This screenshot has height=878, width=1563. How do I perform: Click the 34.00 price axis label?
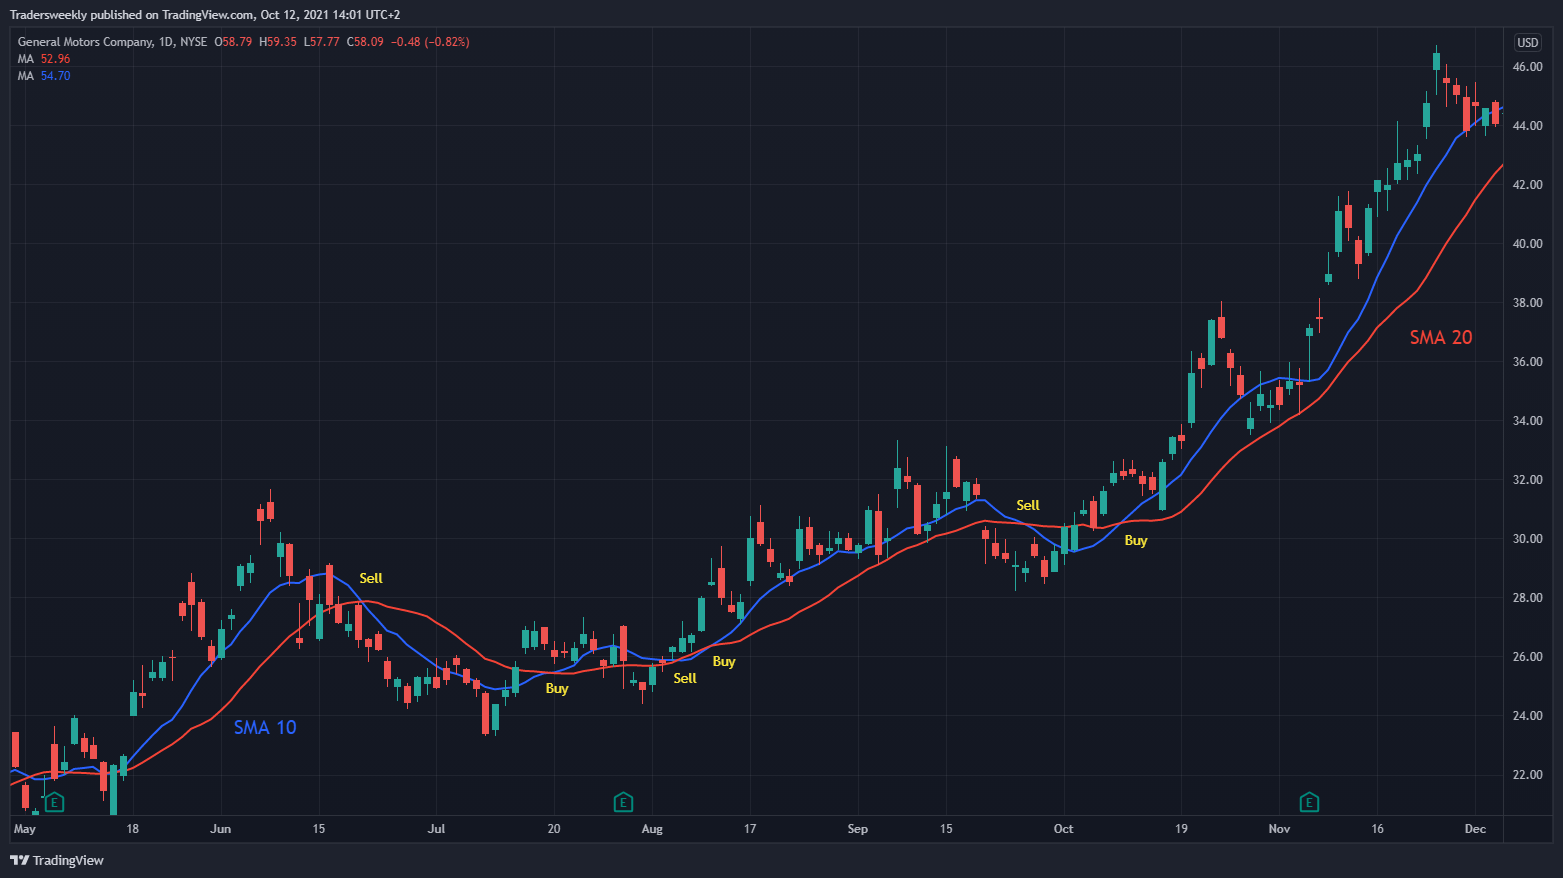pyautogui.click(x=1527, y=421)
